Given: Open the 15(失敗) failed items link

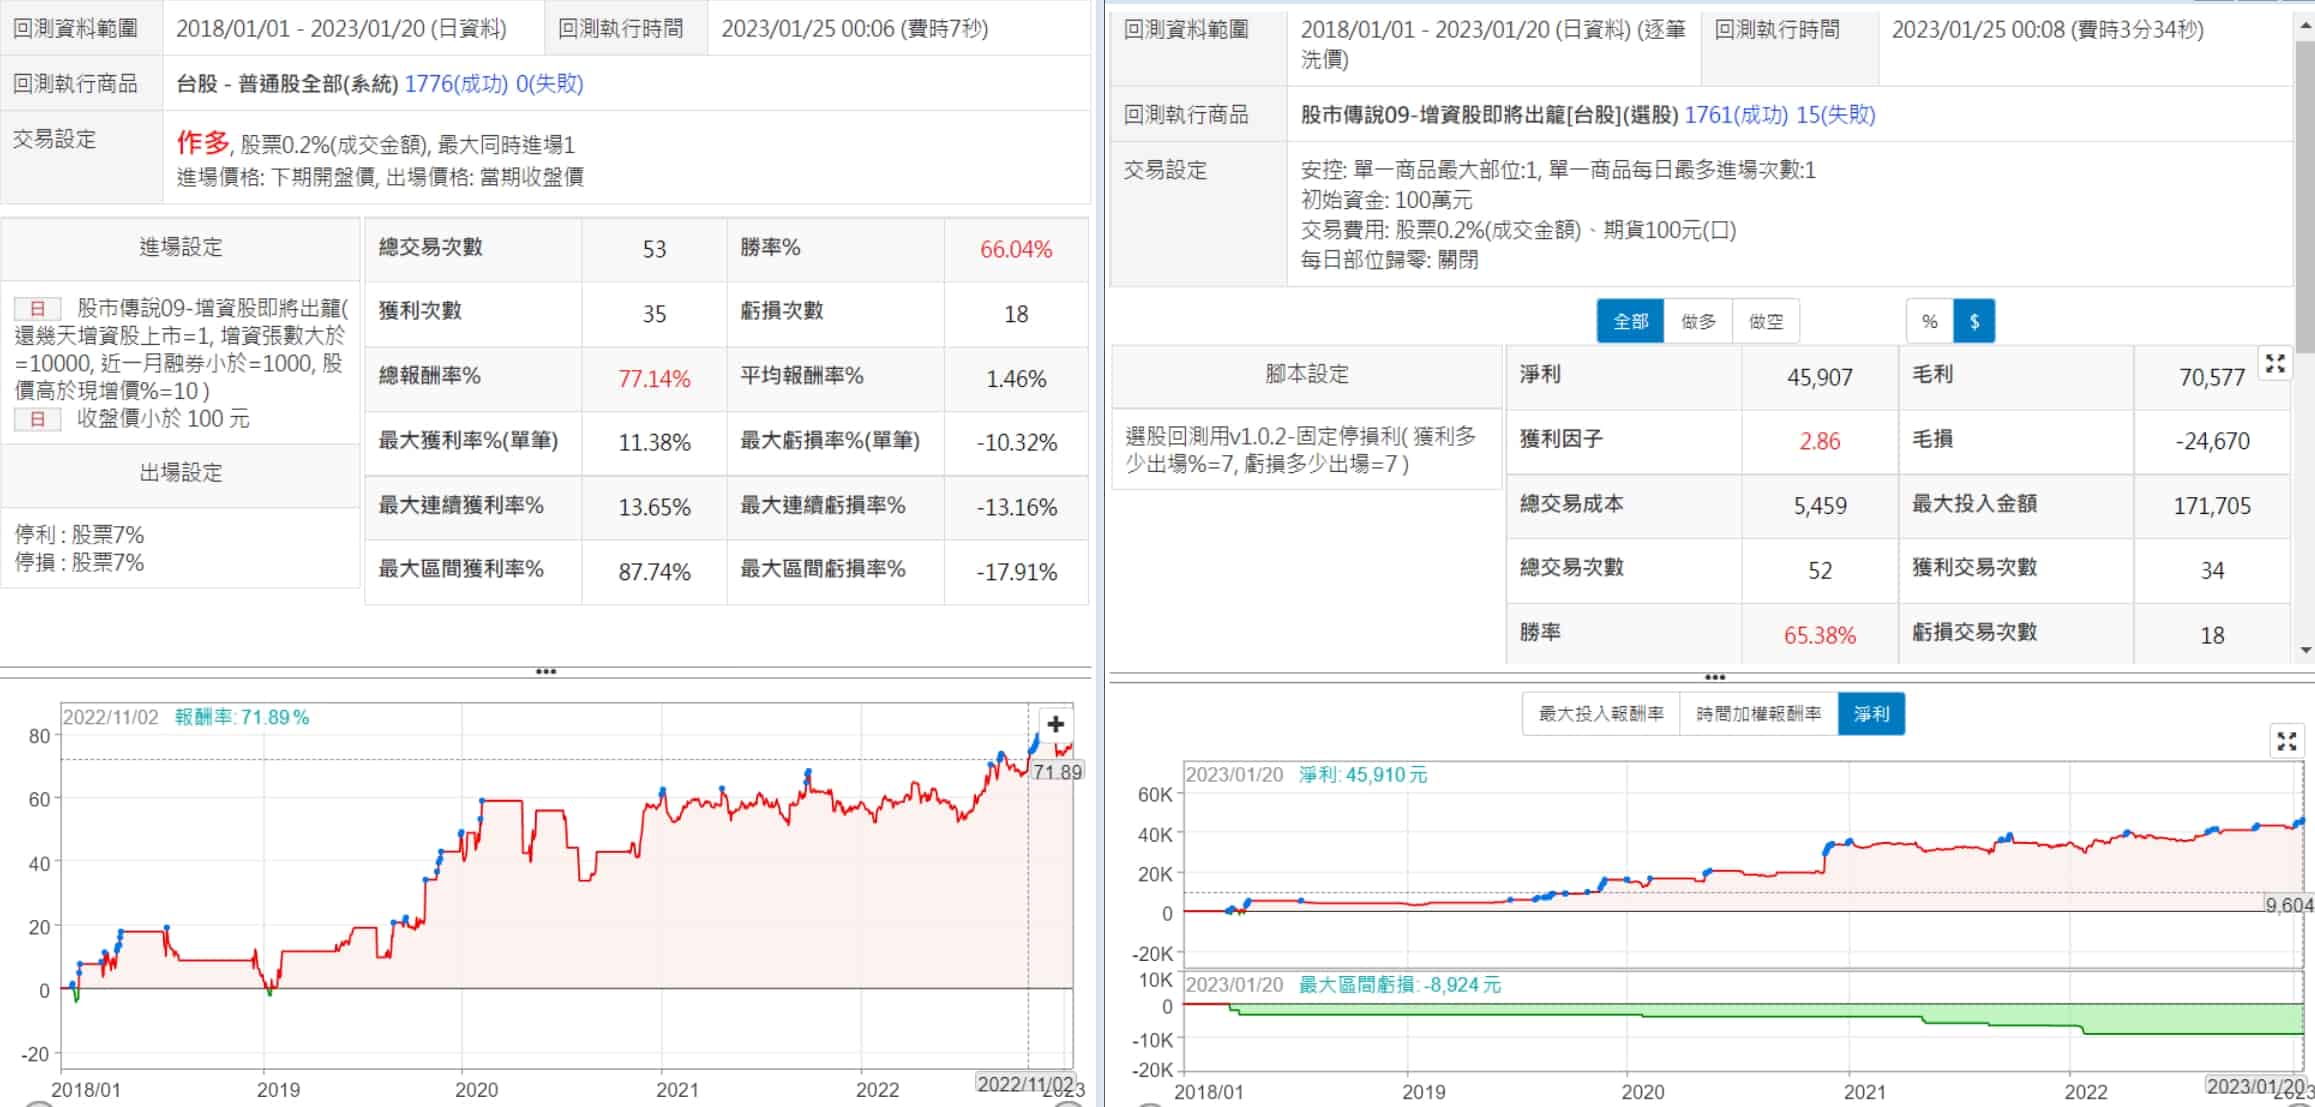Looking at the screenshot, I should click(x=1835, y=115).
